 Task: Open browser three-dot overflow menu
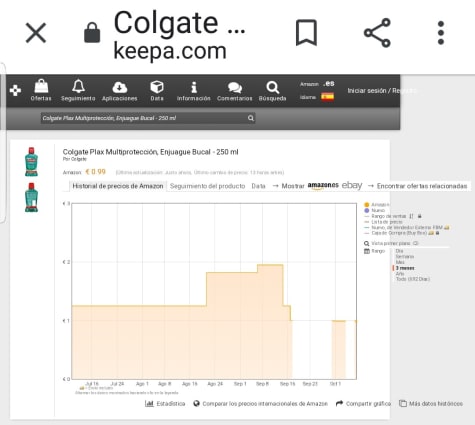(x=441, y=33)
